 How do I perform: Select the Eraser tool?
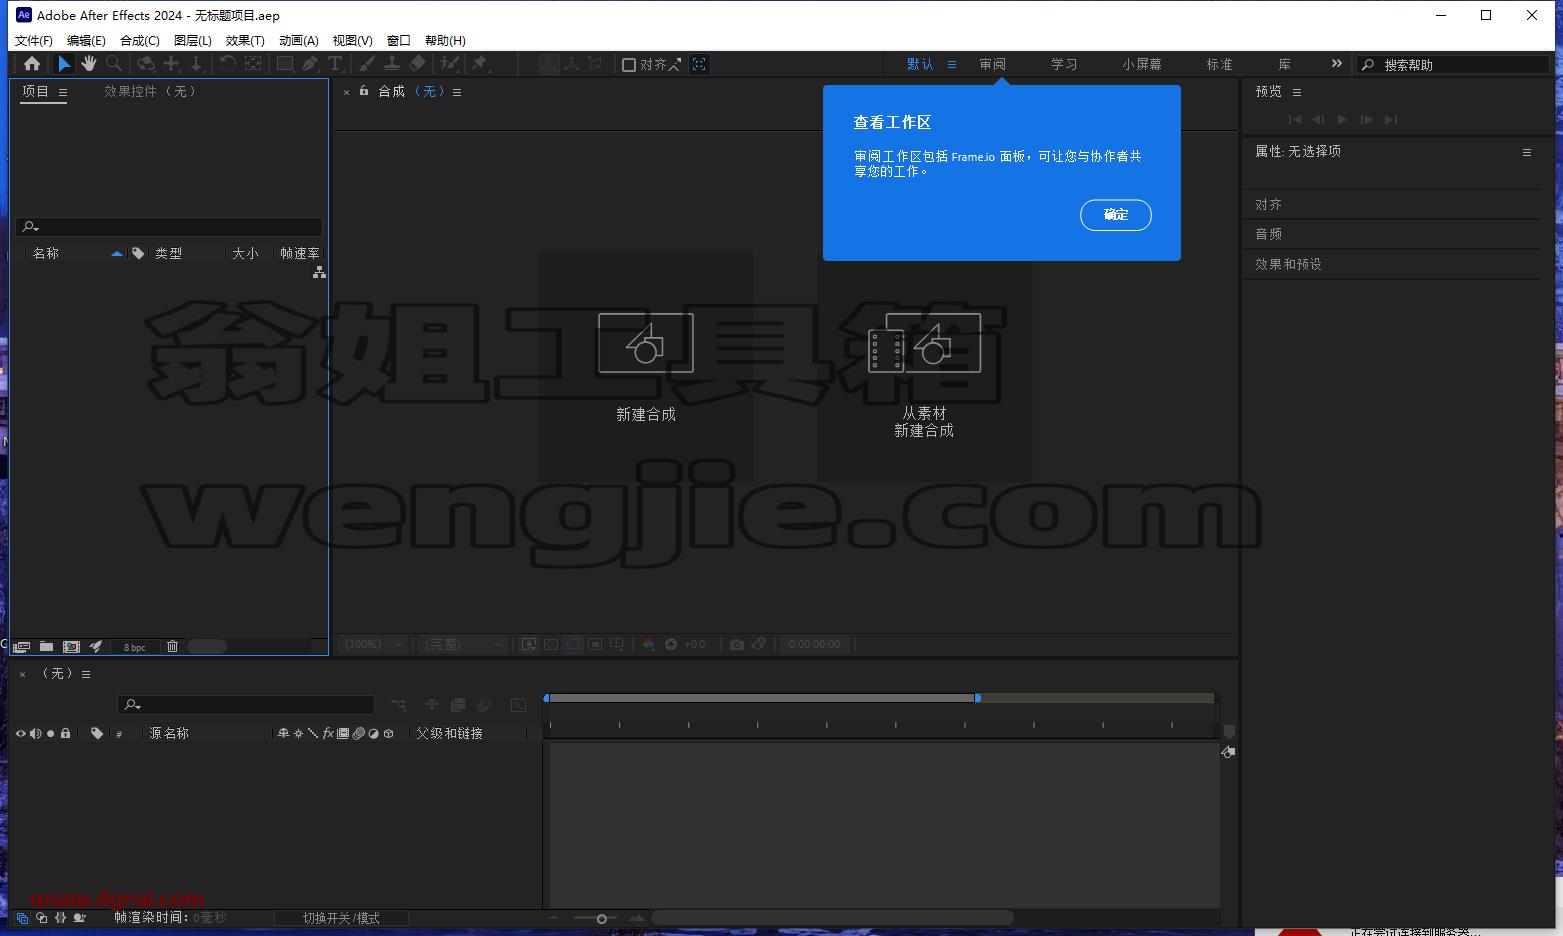[418, 64]
